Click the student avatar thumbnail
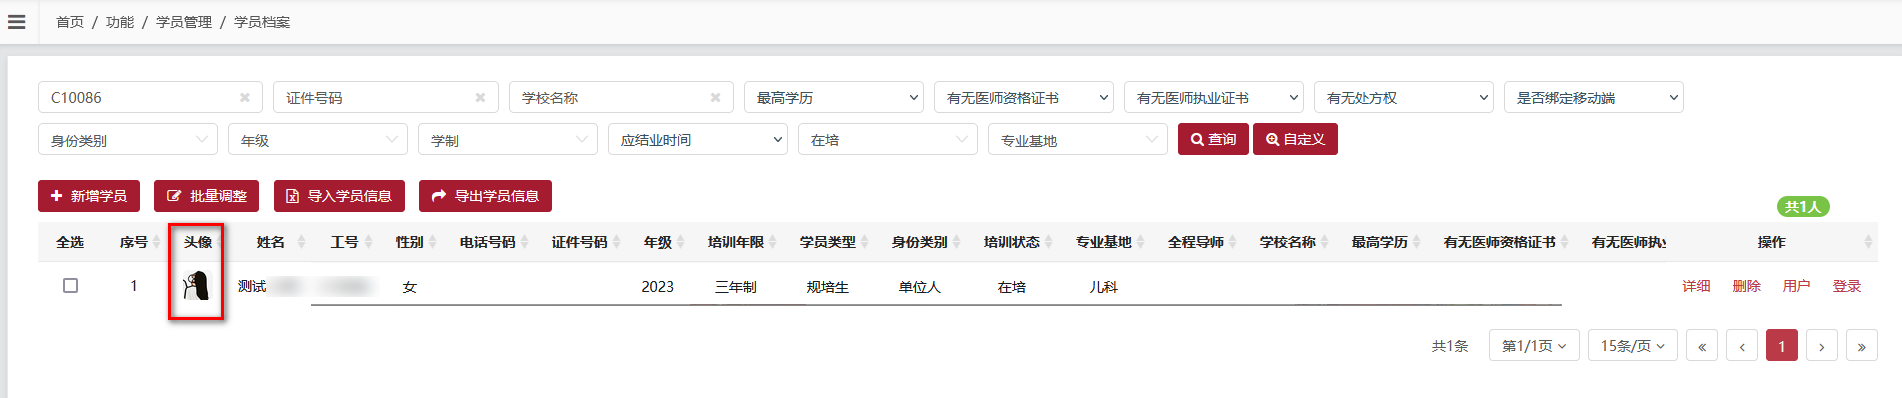 coord(196,286)
